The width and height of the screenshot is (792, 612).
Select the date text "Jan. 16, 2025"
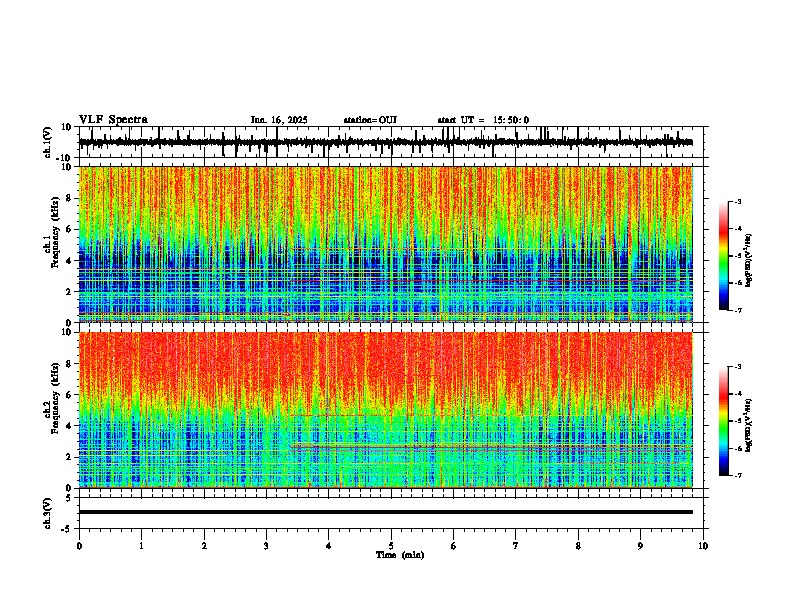tap(279, 120)
